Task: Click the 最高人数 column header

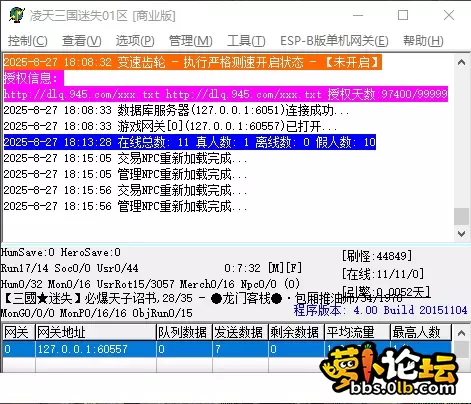Action: (421, 332)
